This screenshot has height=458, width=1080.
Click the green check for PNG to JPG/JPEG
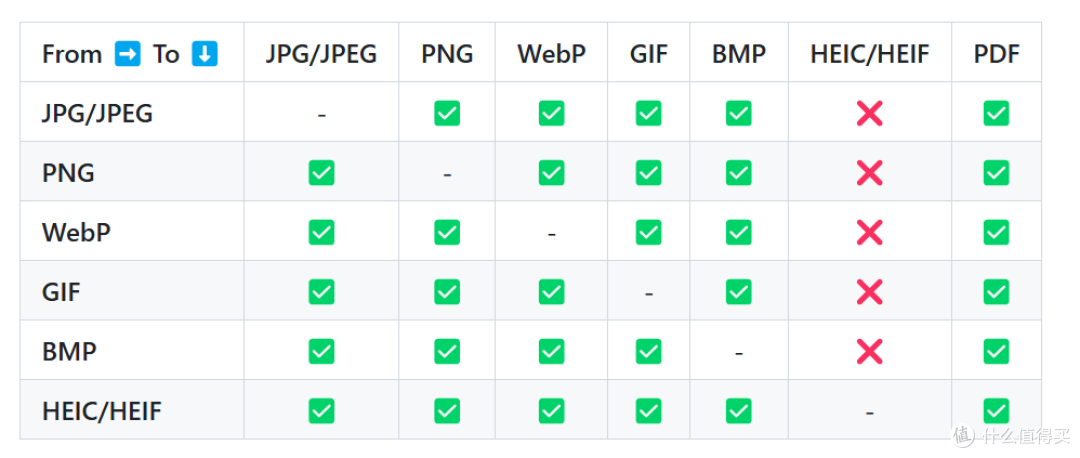[x=322, y=173]
